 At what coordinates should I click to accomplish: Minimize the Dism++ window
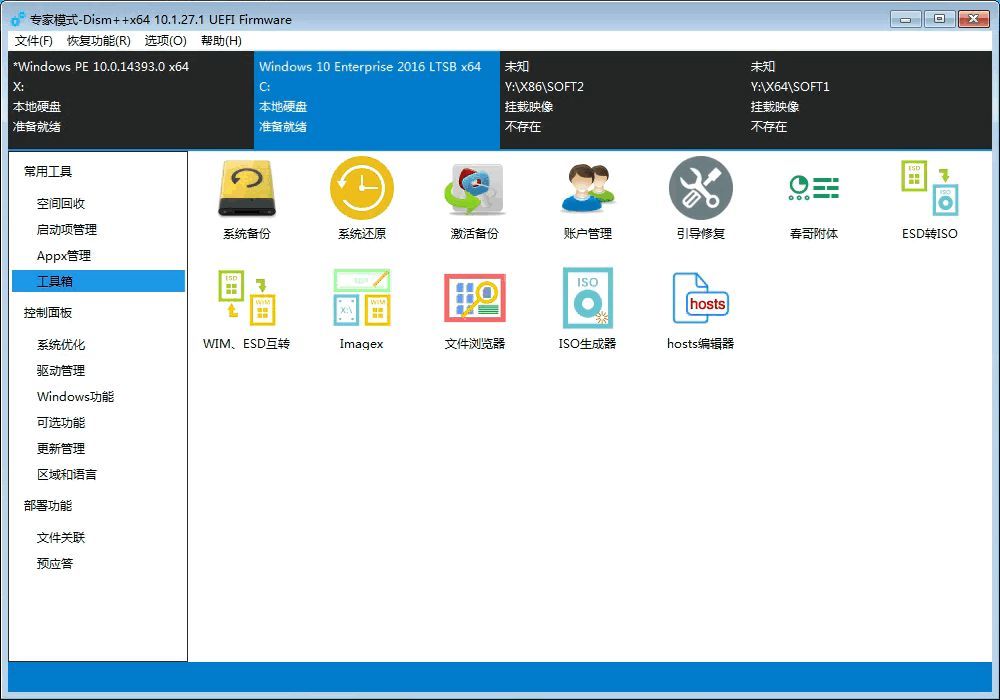(906, 19)
